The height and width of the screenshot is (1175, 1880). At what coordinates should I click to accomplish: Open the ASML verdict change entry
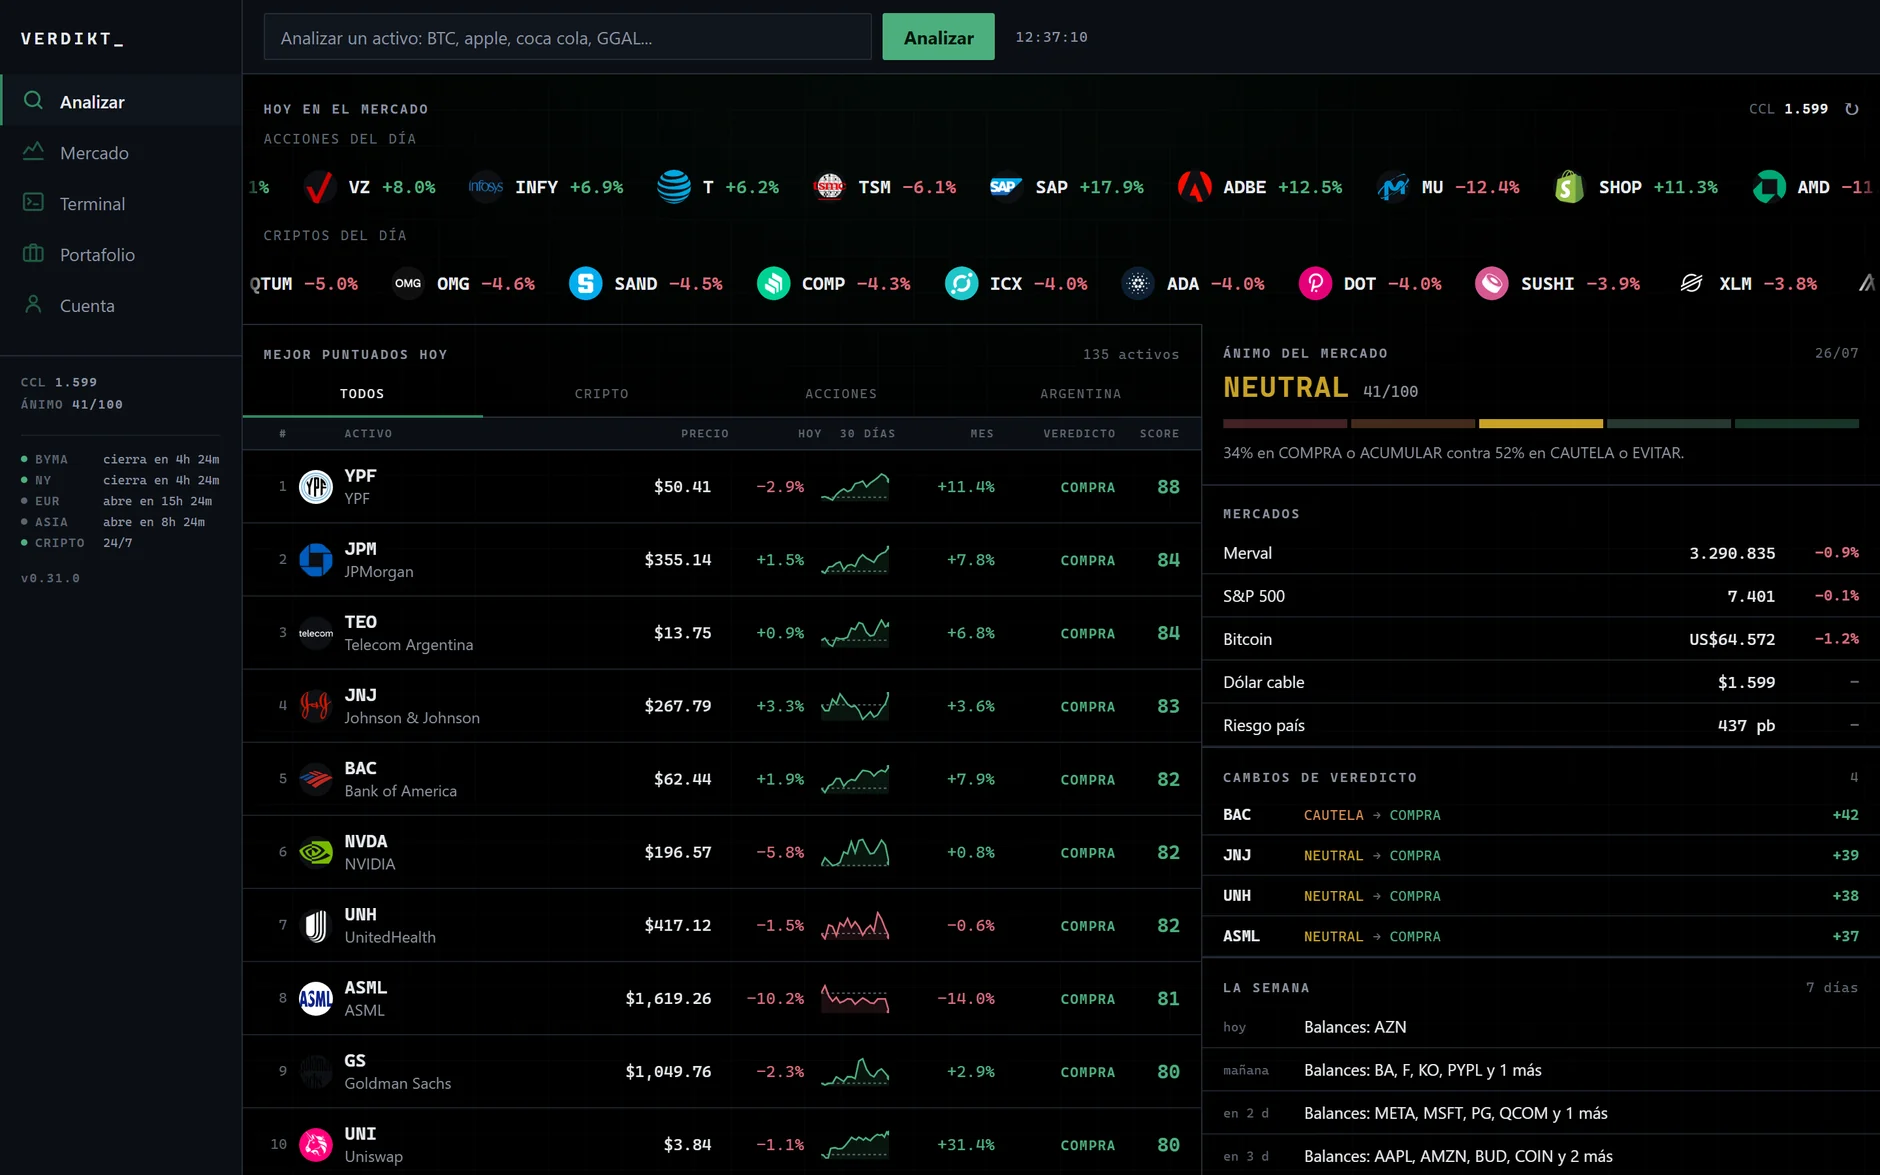point(1540,936)
